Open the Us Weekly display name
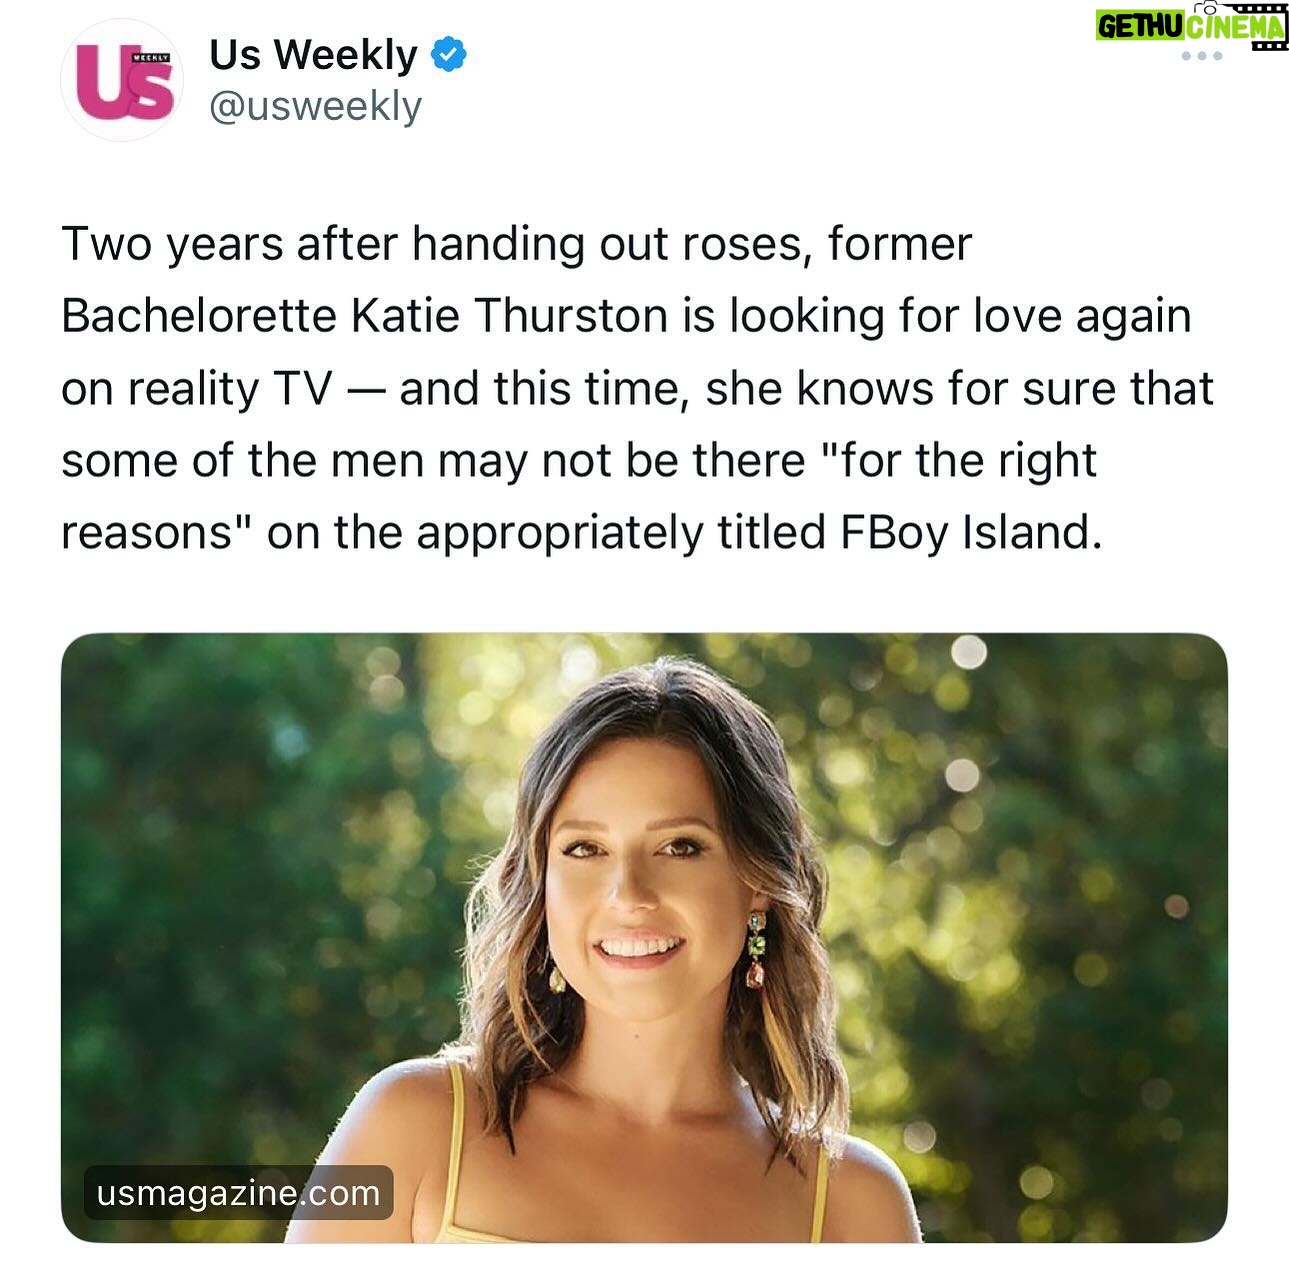 pyautogui.click(x=313, y=55)
